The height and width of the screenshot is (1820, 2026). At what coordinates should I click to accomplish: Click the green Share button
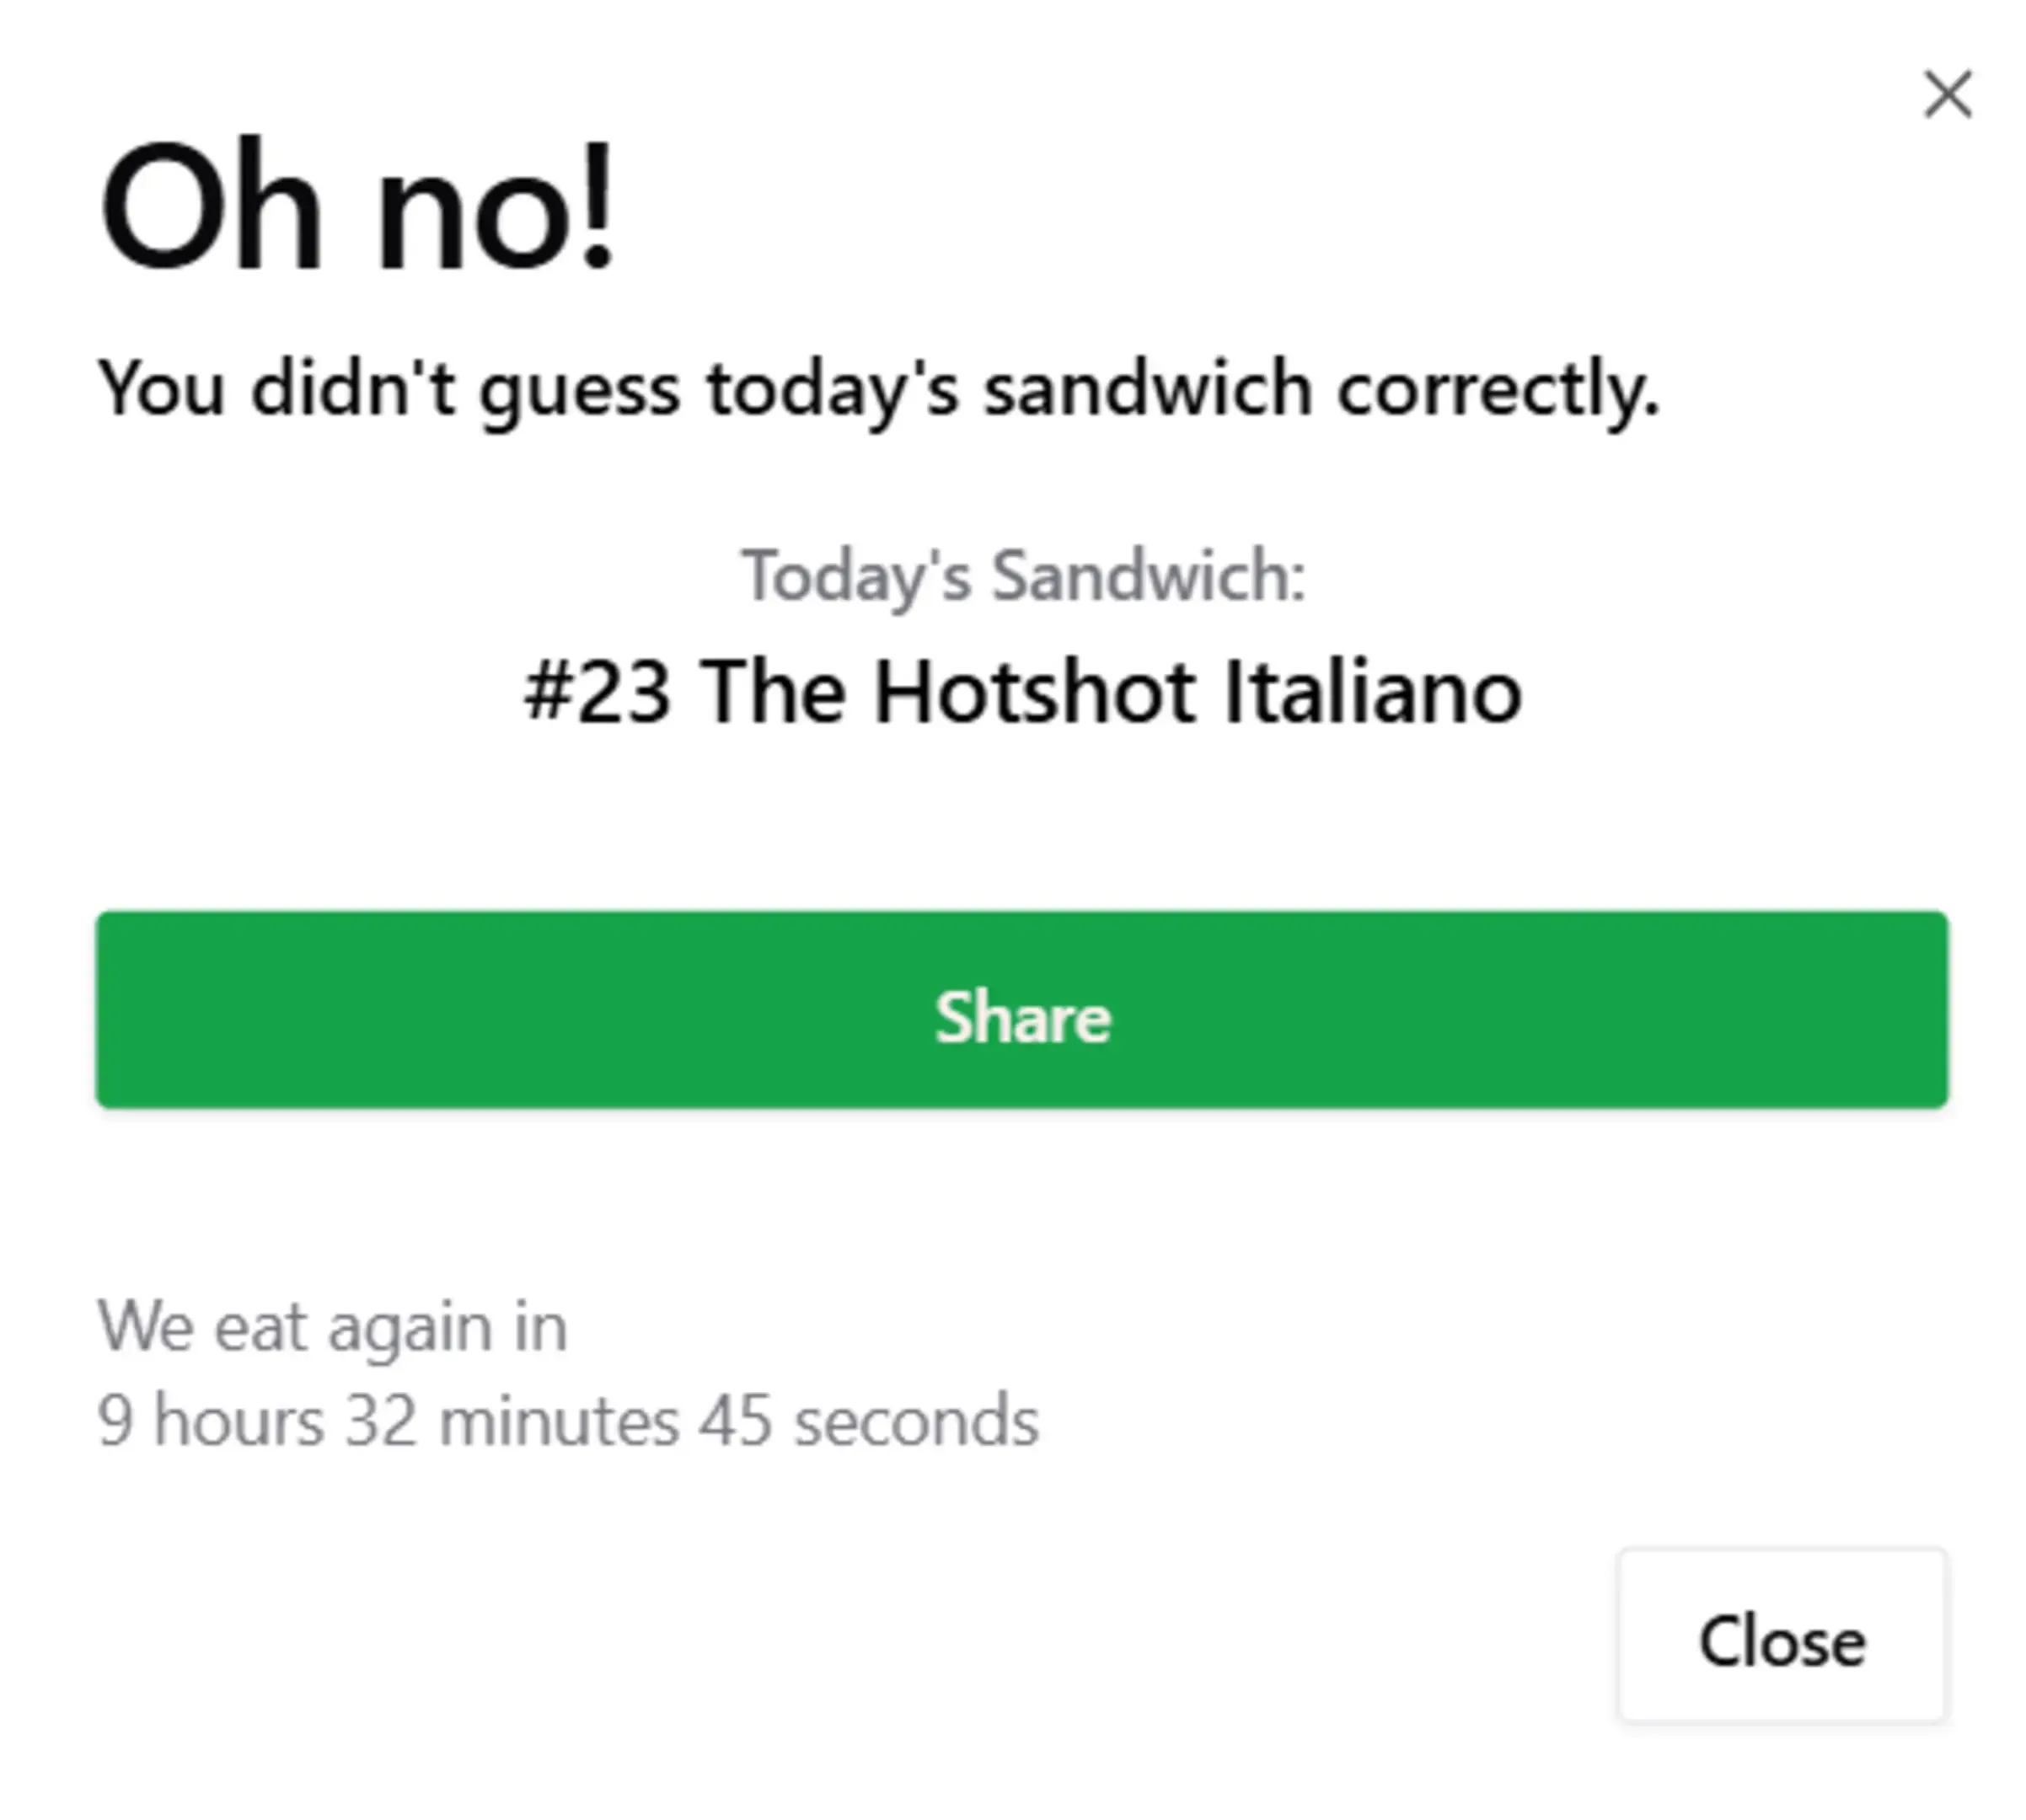pyautogui.click(x=1021, y=1009)
